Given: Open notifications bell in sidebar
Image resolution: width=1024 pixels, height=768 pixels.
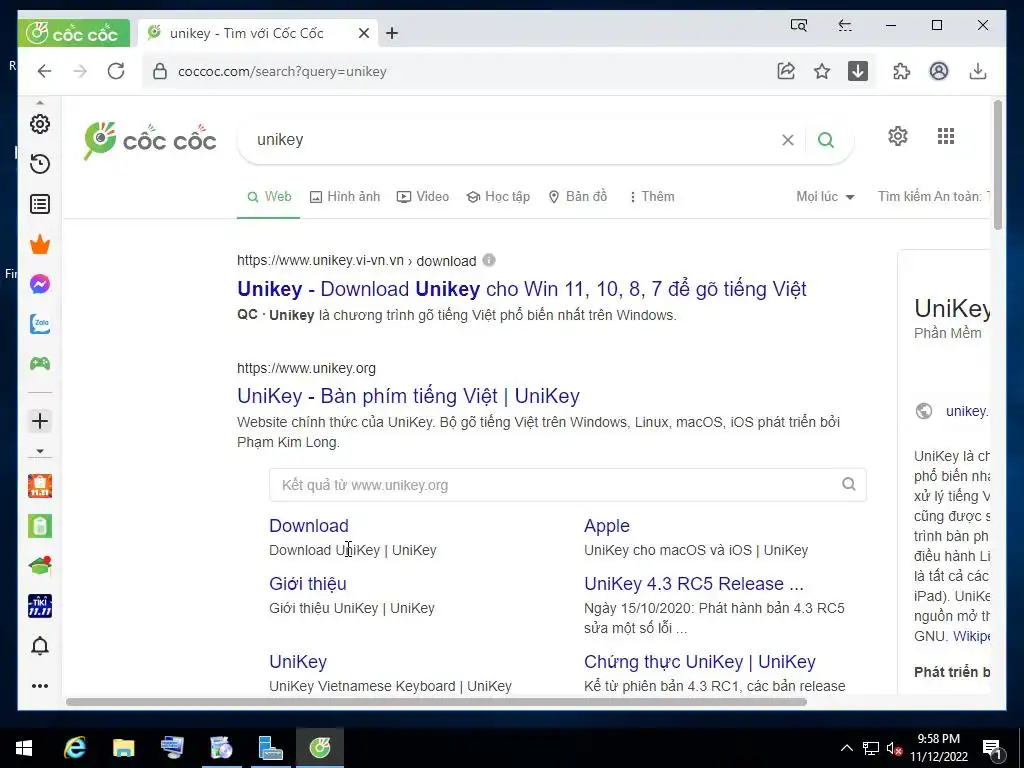Looking at the screenshot, I should pyautogui.click(x=40, y=646).
